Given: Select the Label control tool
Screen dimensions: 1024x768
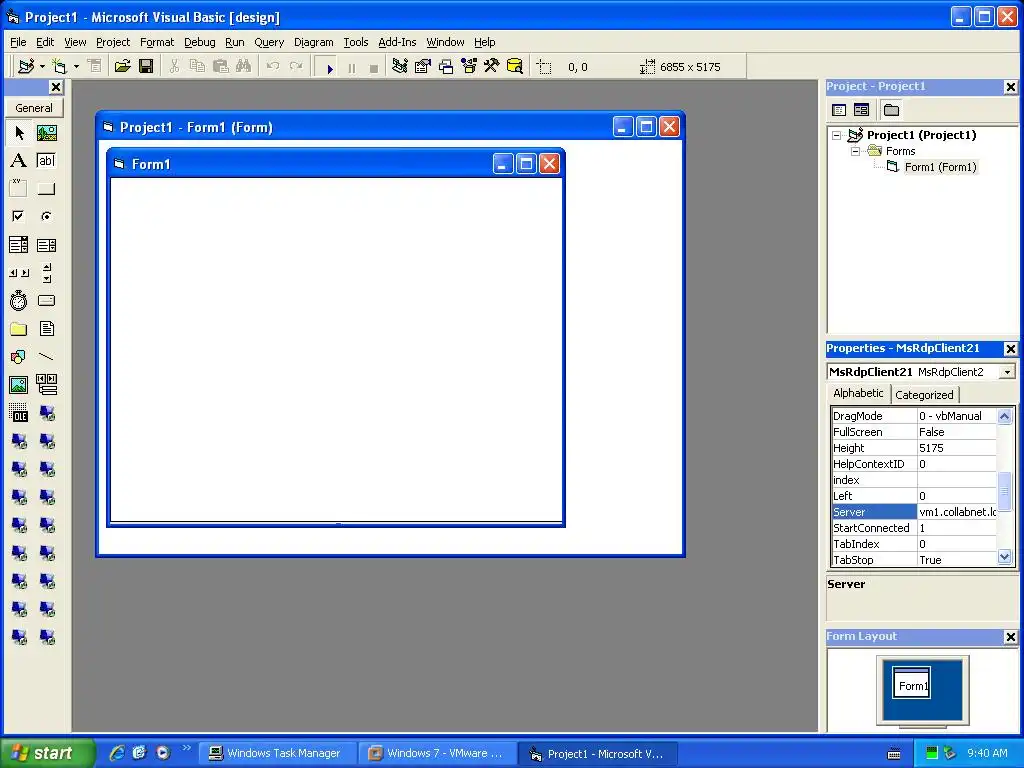Looking at the screenshot, I should coord(19,161).
